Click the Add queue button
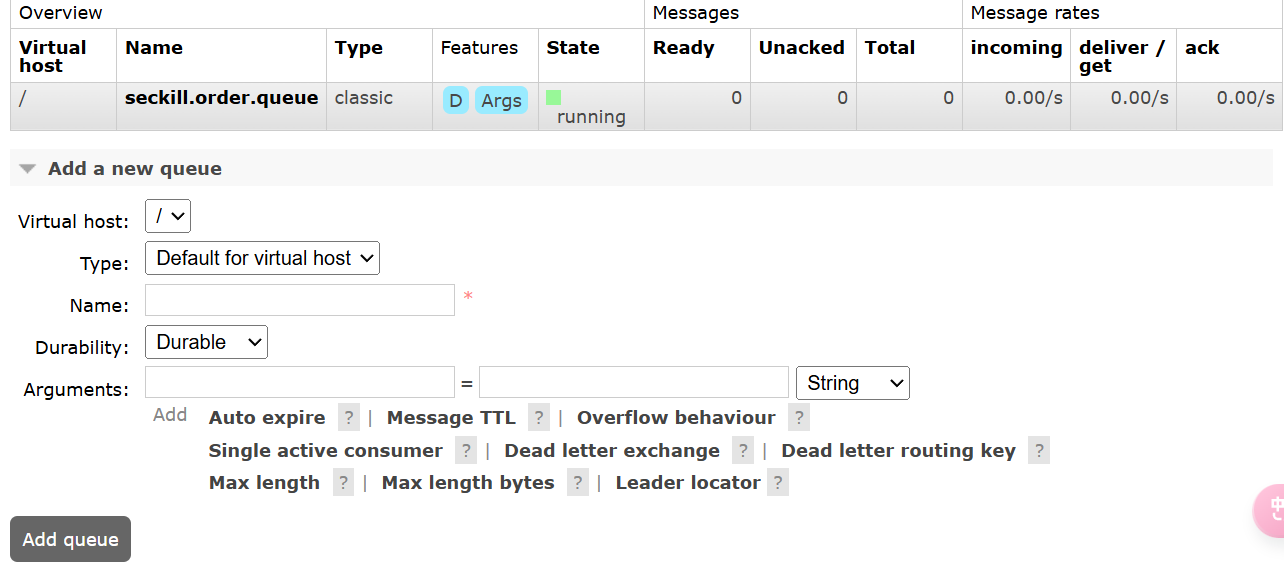 pyautogui.click(x=70, y=539)
